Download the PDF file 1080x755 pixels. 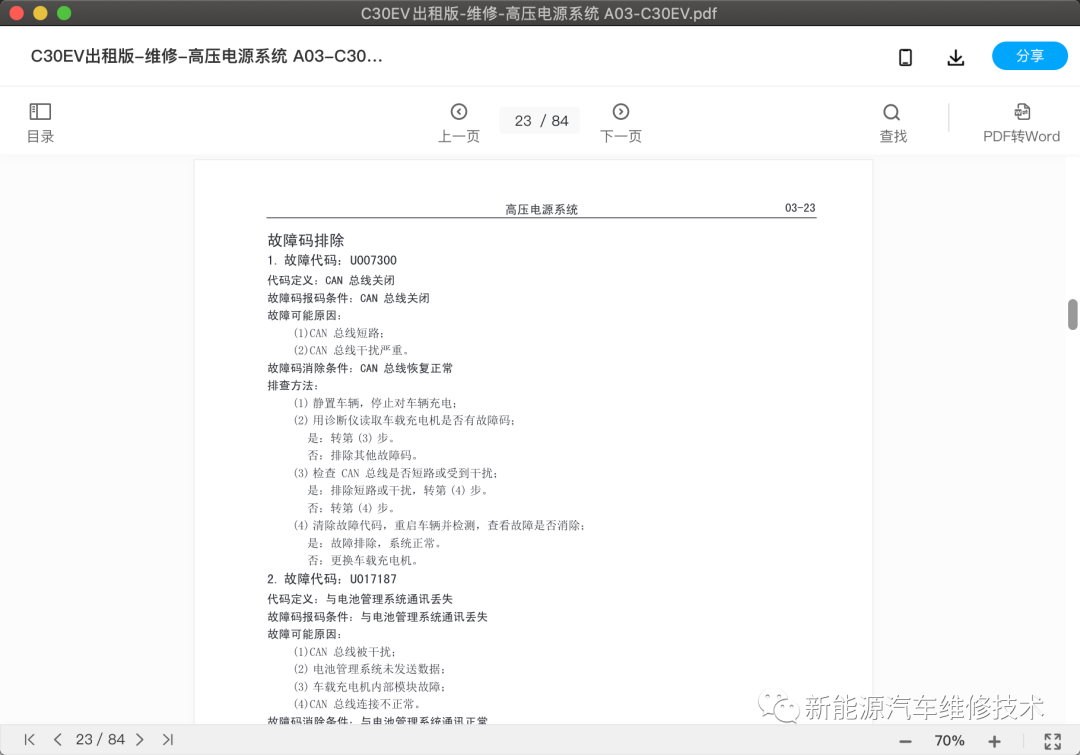[956, 57]
